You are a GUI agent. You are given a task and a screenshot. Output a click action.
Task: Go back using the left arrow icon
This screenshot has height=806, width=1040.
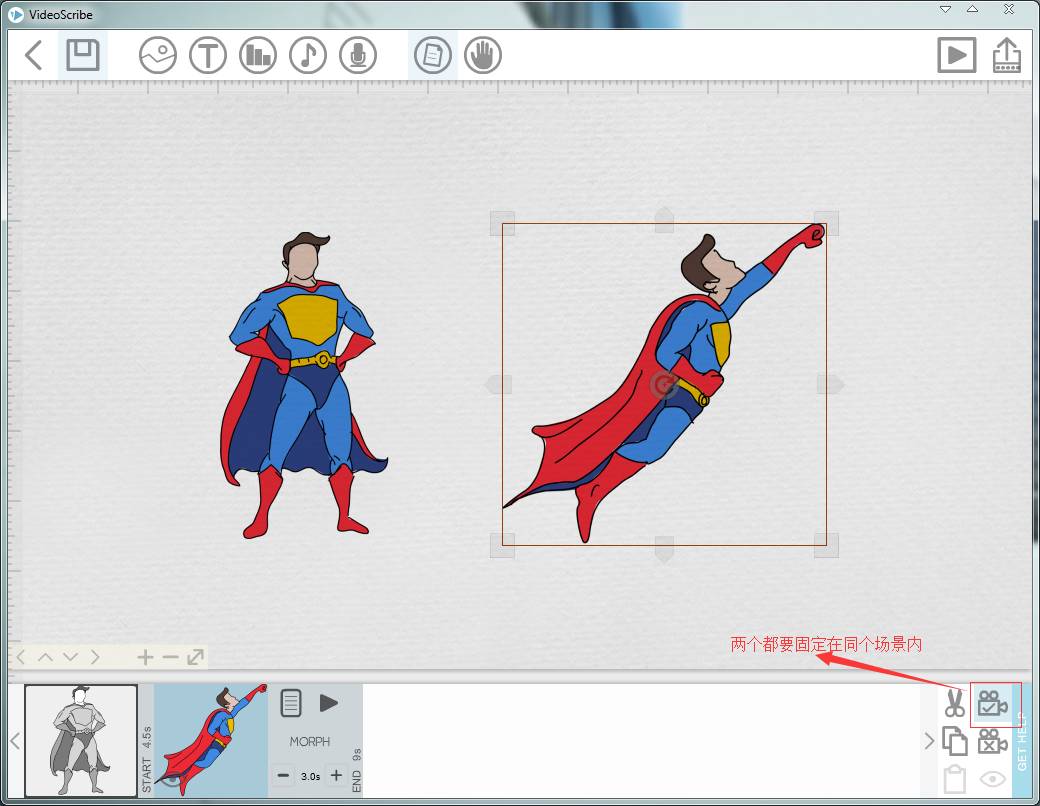coord(34,55)
